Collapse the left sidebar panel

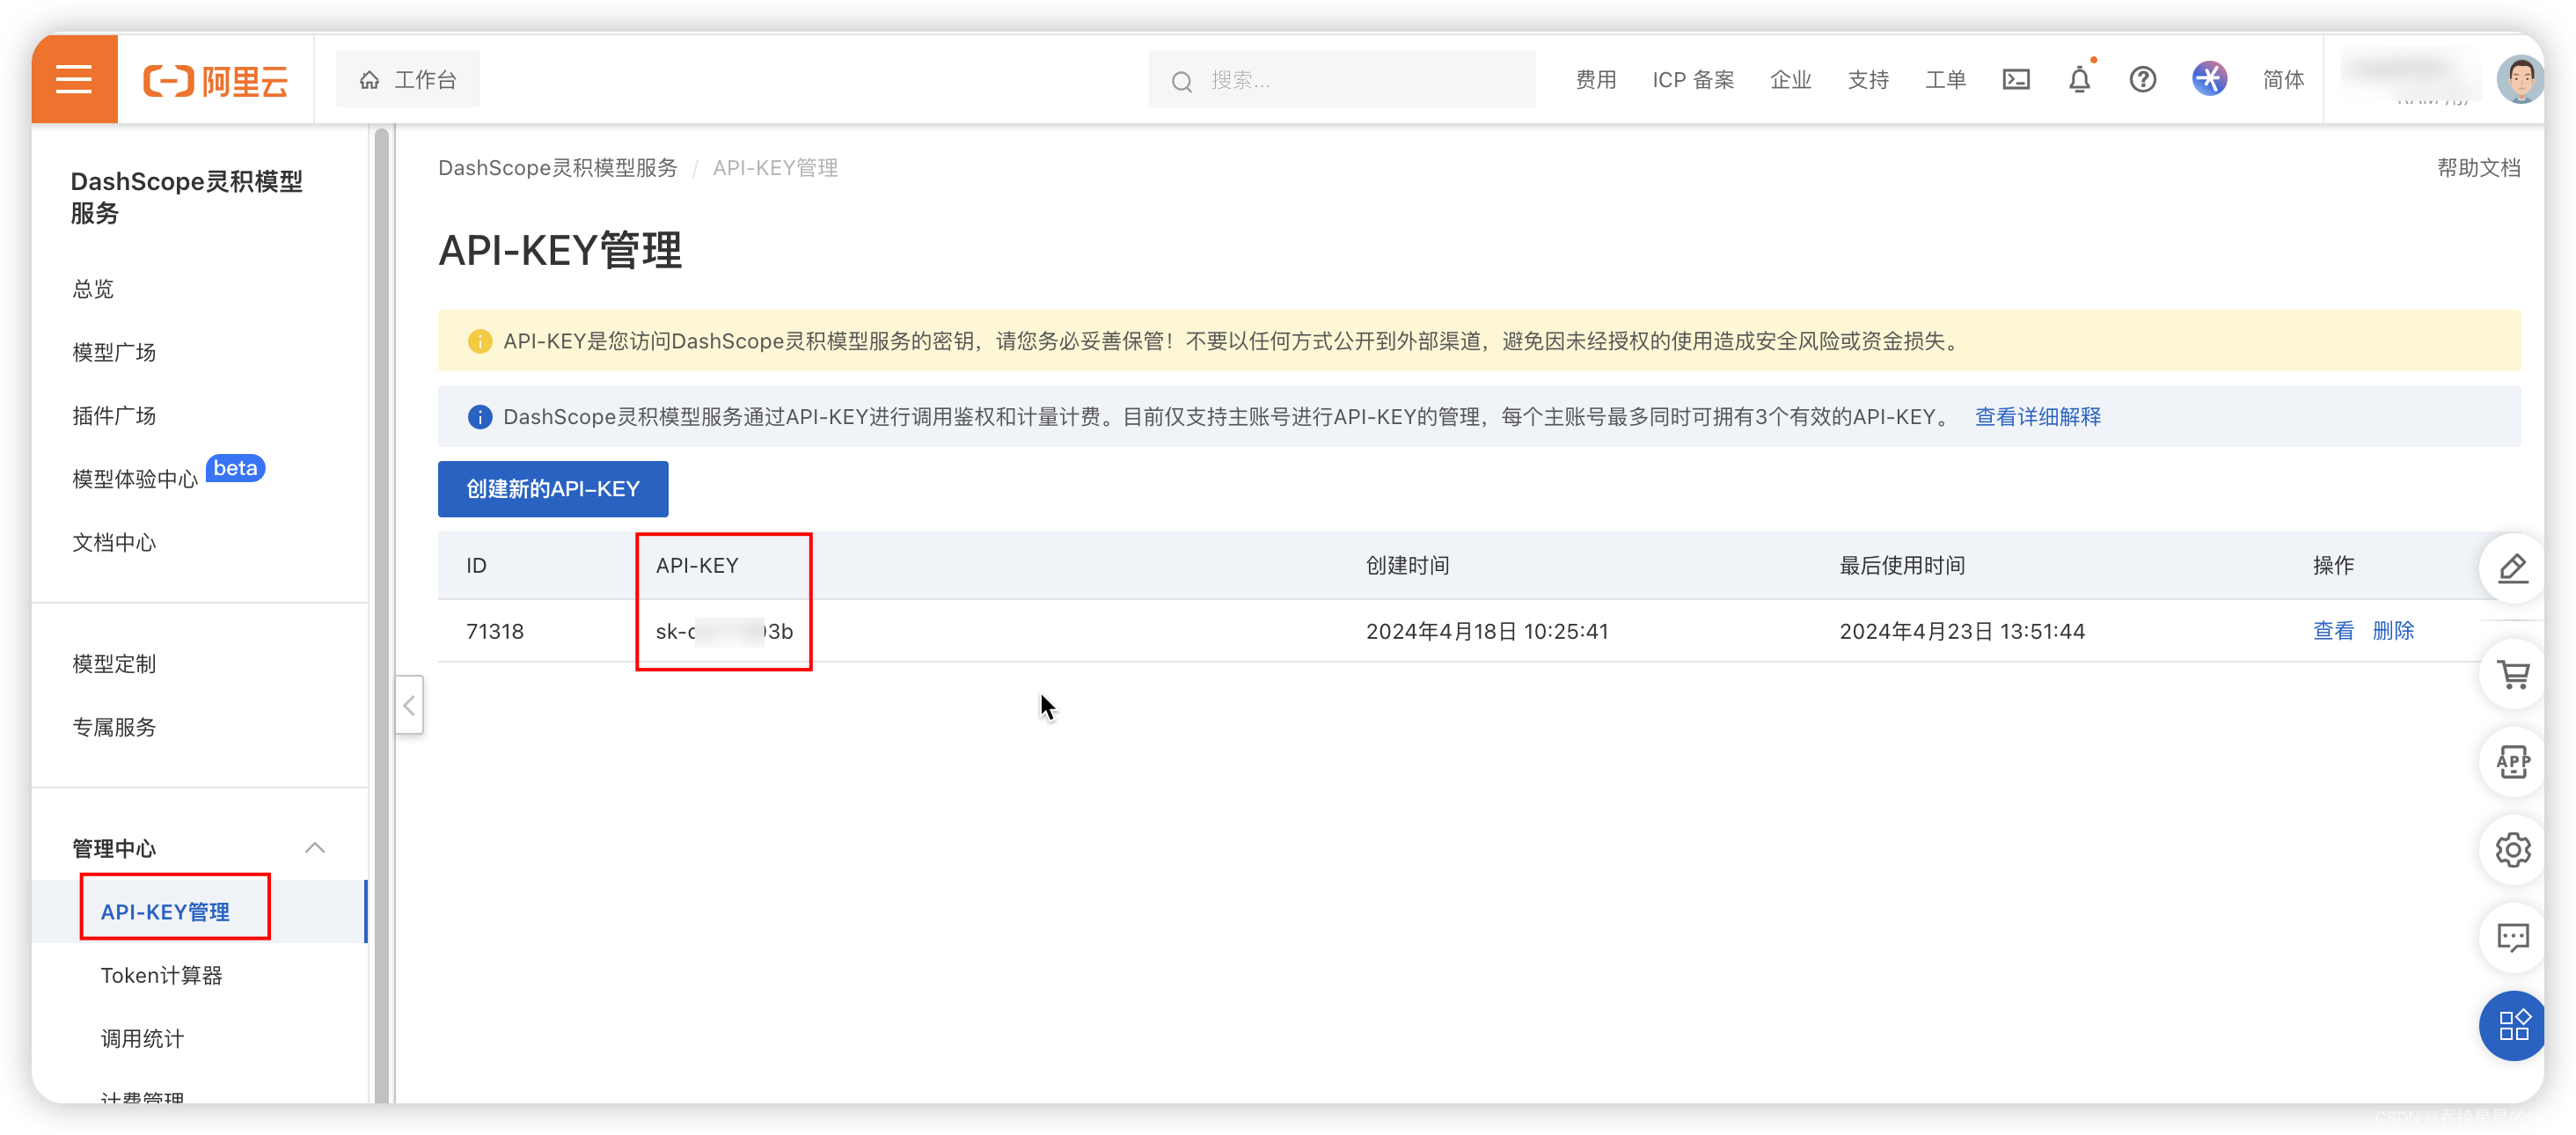tap(409, 705)
